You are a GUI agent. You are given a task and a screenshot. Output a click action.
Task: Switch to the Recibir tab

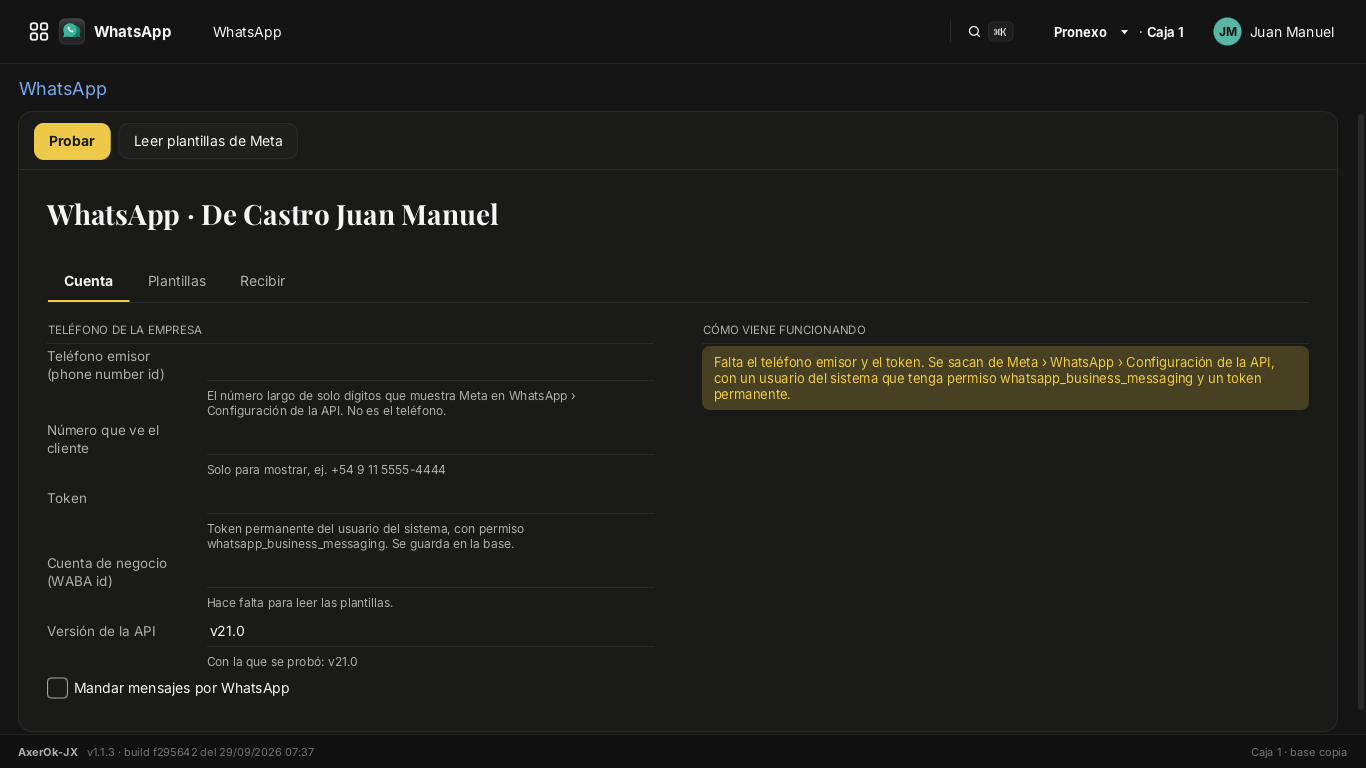pyautogui.click(x=262, y=281)
